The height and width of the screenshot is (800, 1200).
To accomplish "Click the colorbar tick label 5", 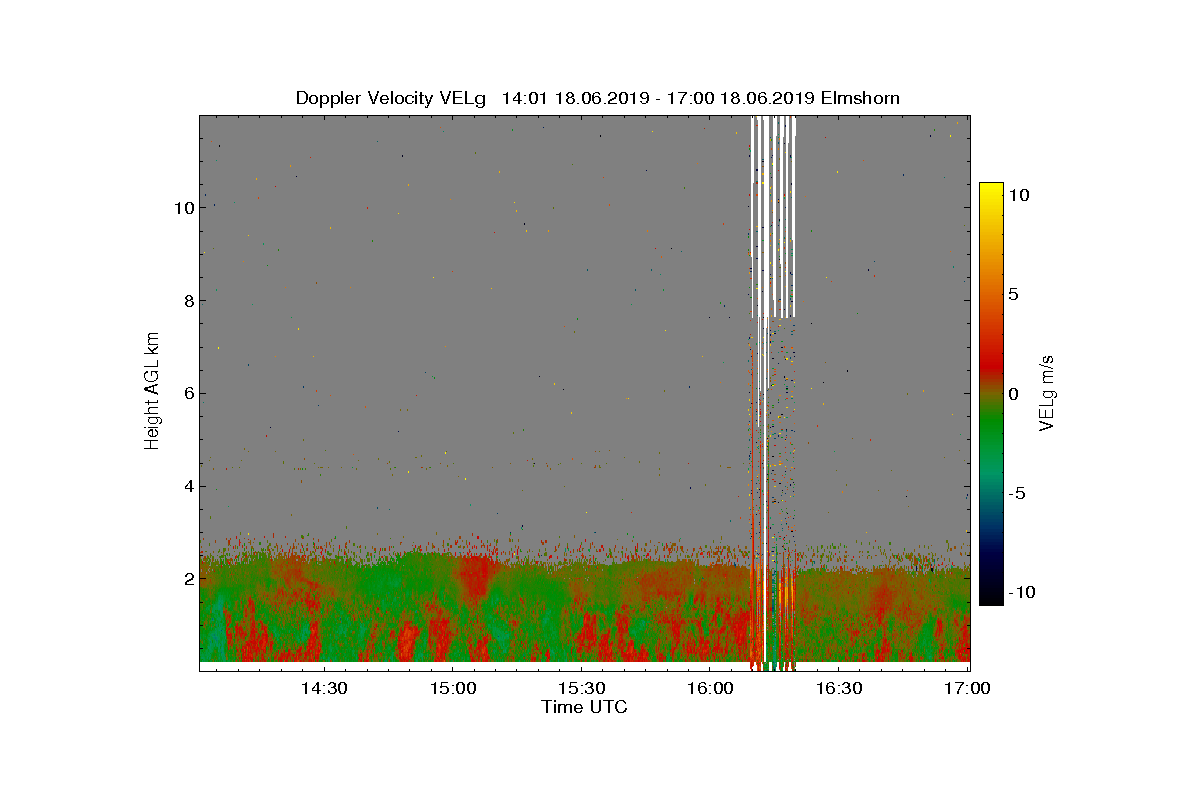I will pos(1013,295).
